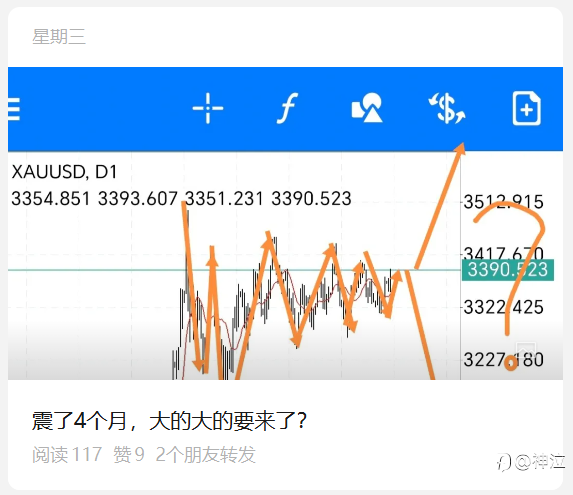The image size is (573, 495).
Task: Select the XAUUSD, D1 chart label
Action: [64, 172]
